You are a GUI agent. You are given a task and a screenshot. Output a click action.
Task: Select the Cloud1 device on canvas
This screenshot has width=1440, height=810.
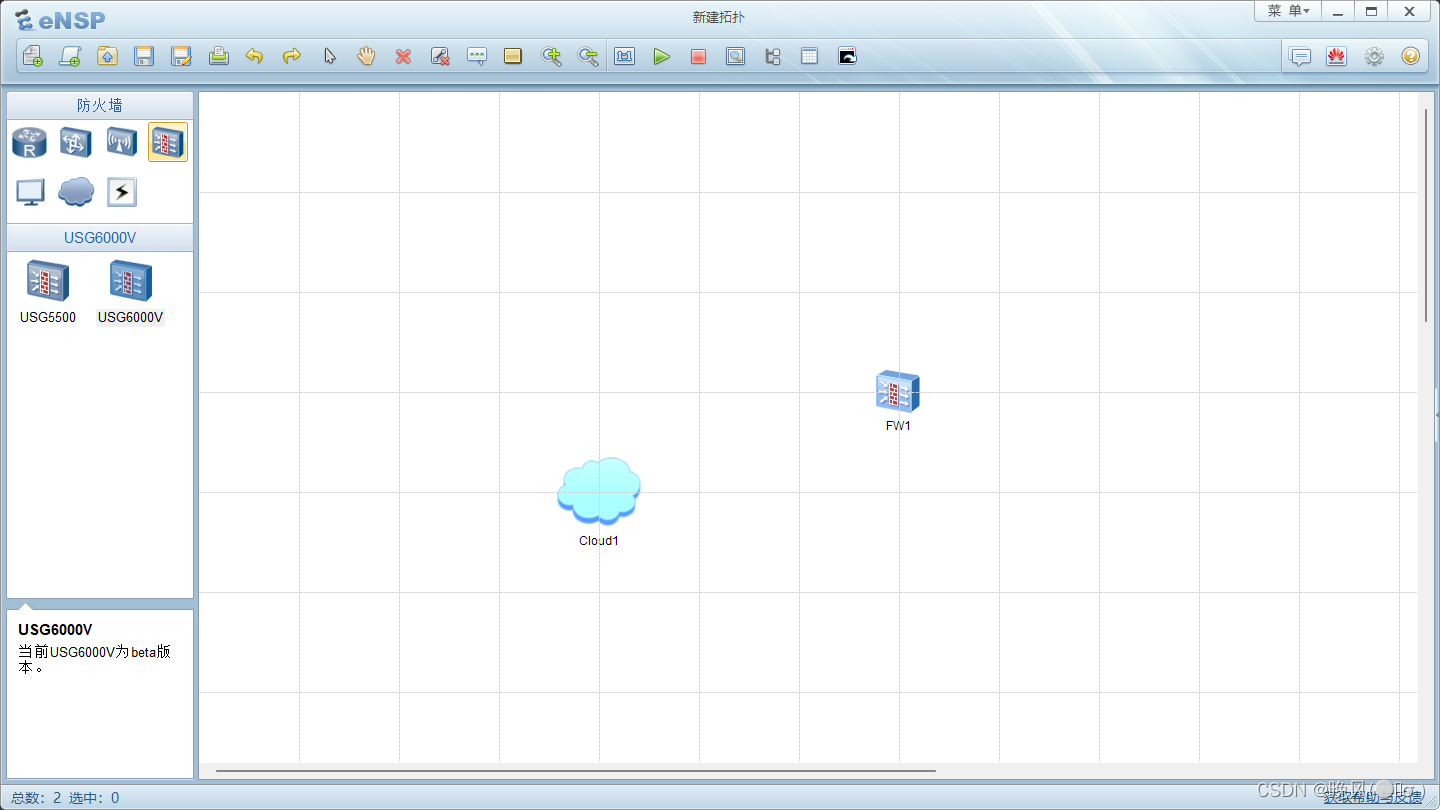pyautogui.click(x=599, y=491)
